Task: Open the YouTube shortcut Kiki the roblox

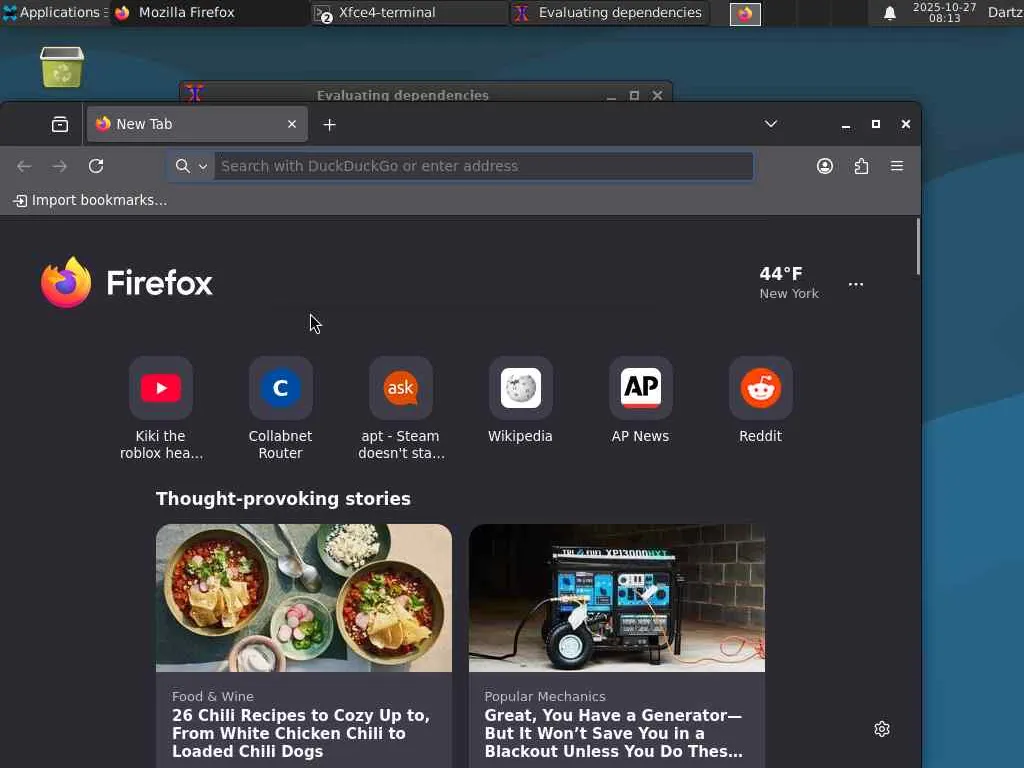Action: (161, 408)
